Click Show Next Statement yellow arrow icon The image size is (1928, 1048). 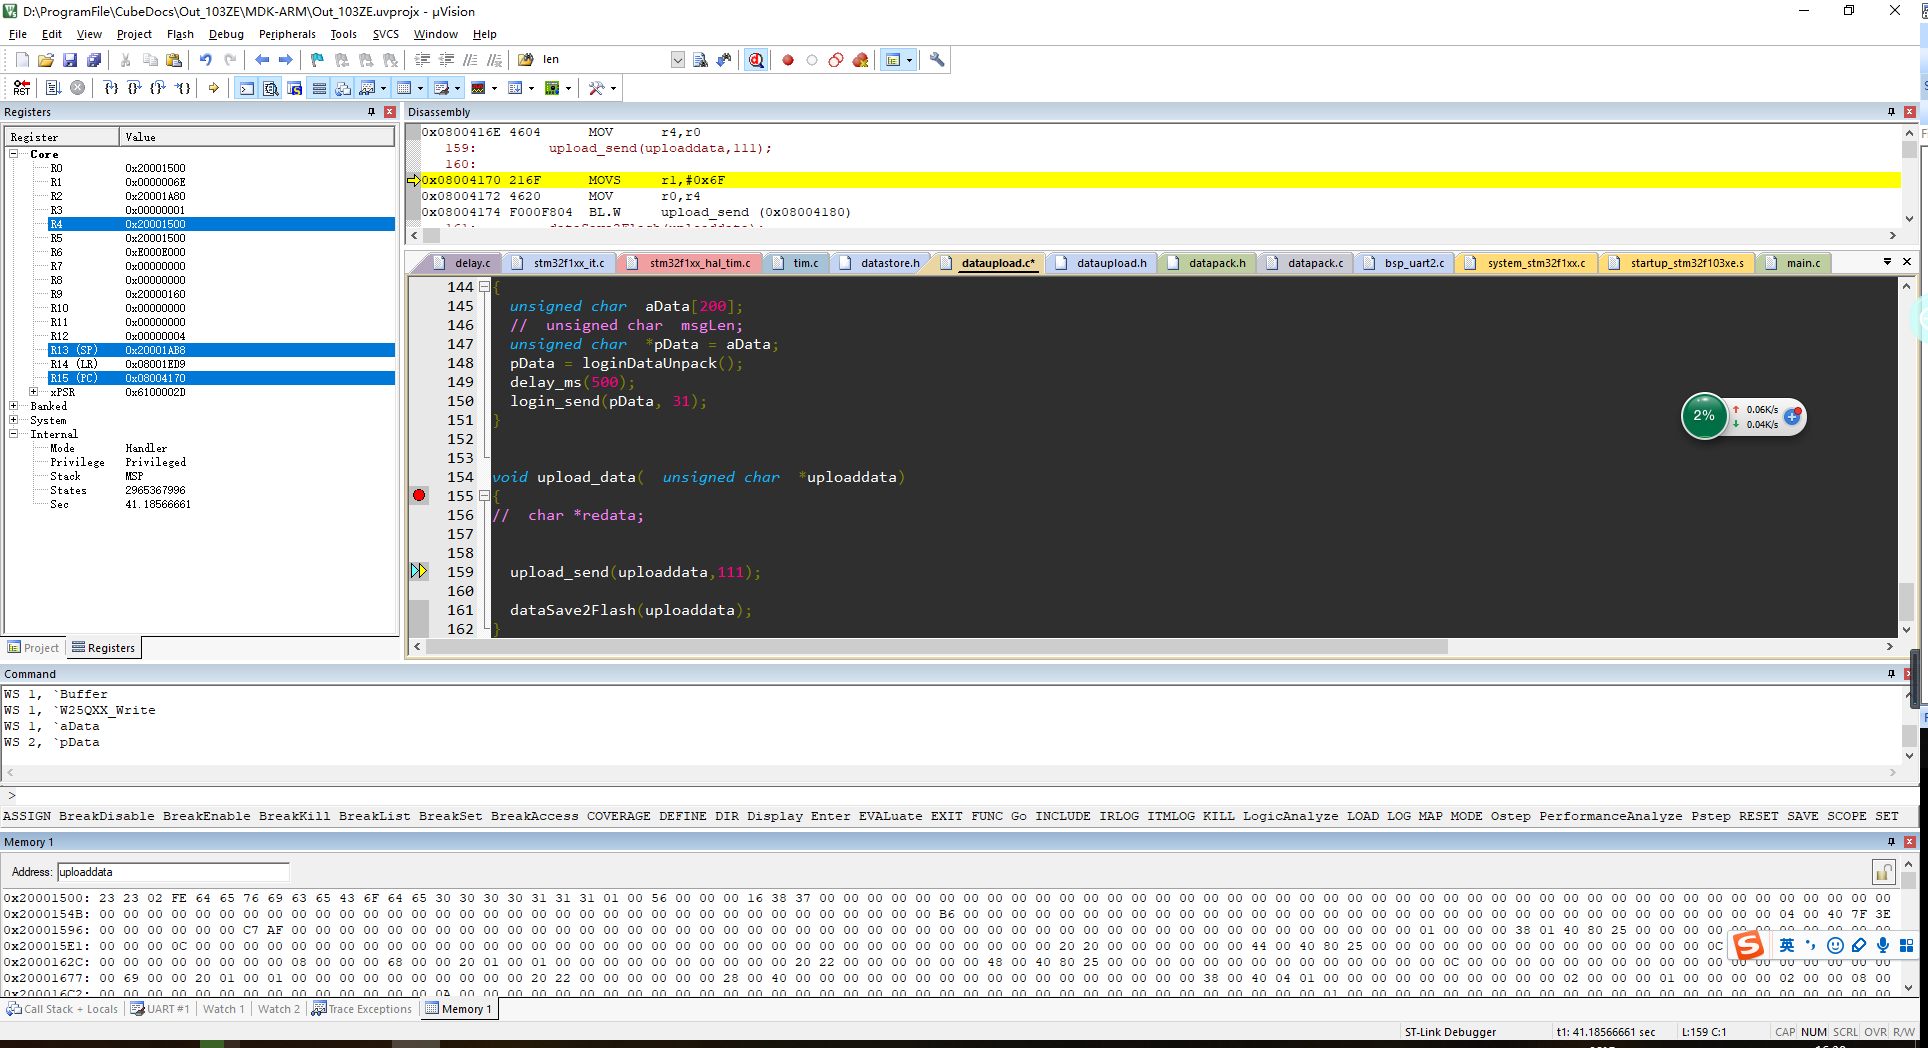coord(213,88)
